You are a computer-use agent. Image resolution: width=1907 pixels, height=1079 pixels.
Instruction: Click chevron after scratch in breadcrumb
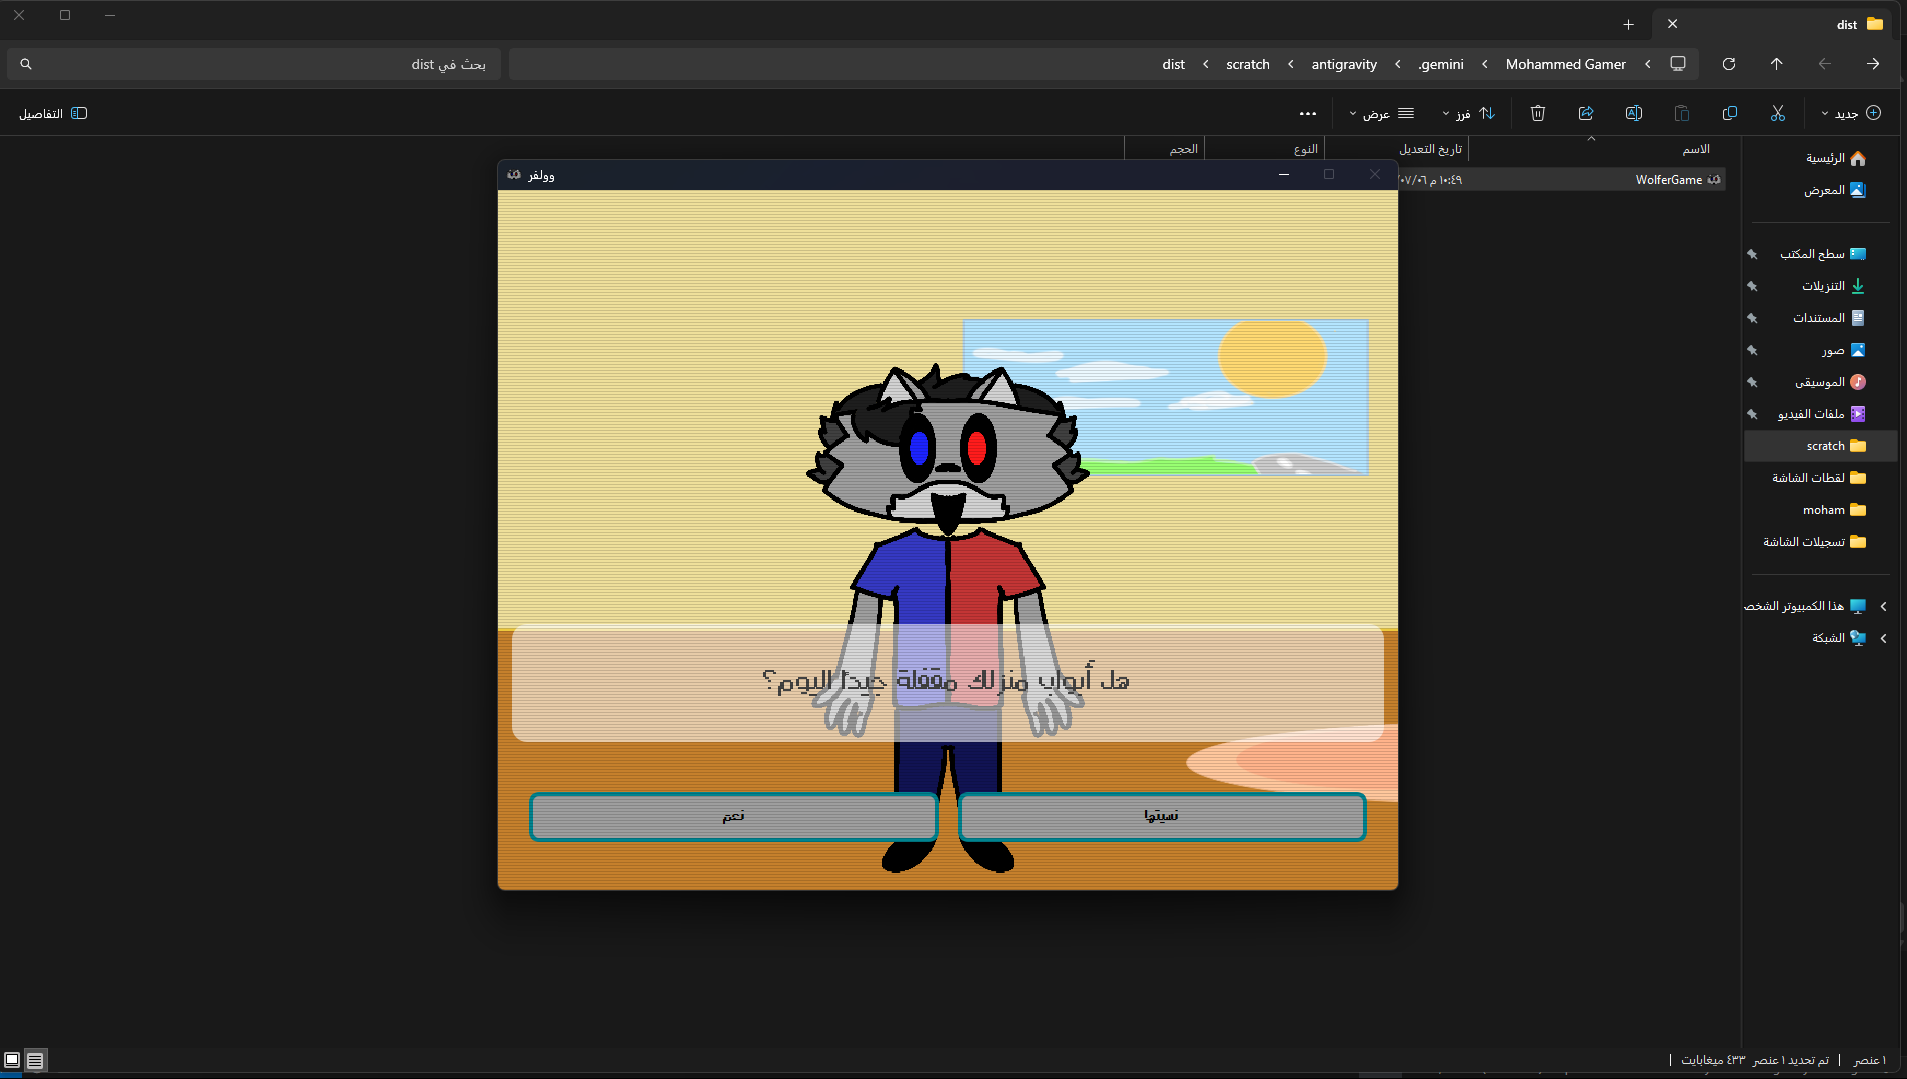(1205, 64)
